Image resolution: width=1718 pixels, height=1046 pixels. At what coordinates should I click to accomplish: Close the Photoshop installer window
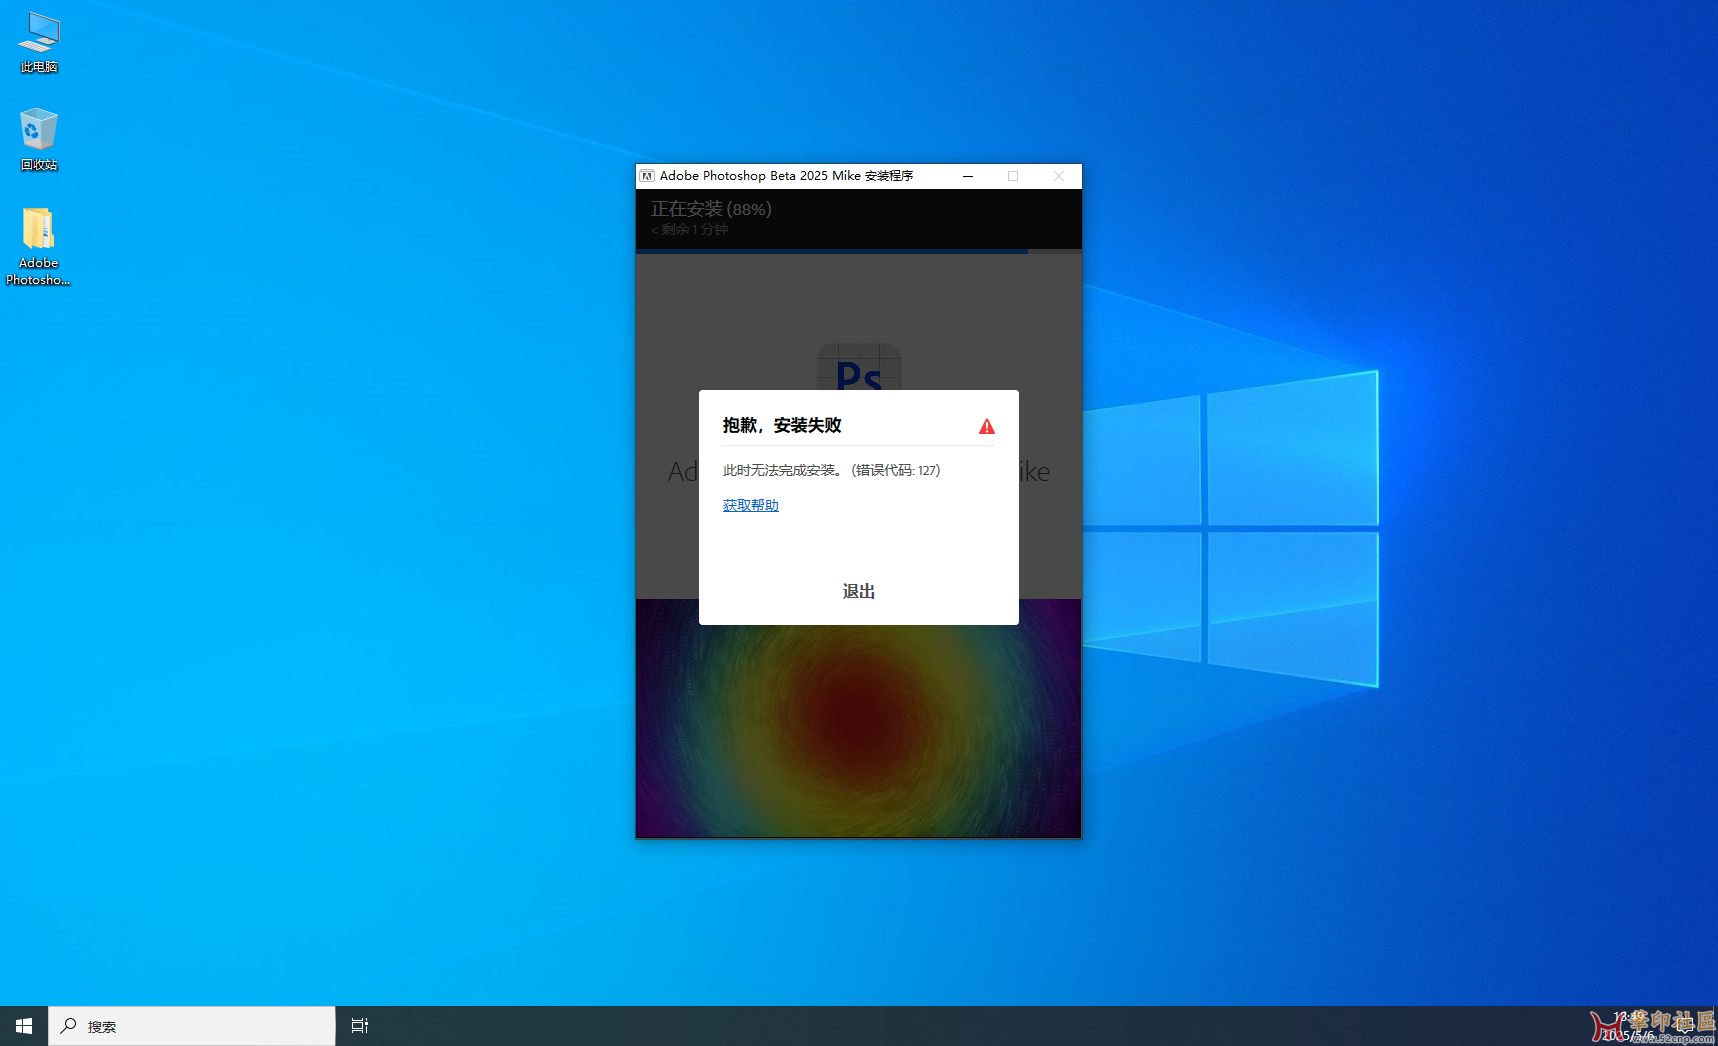point(1058,176)
